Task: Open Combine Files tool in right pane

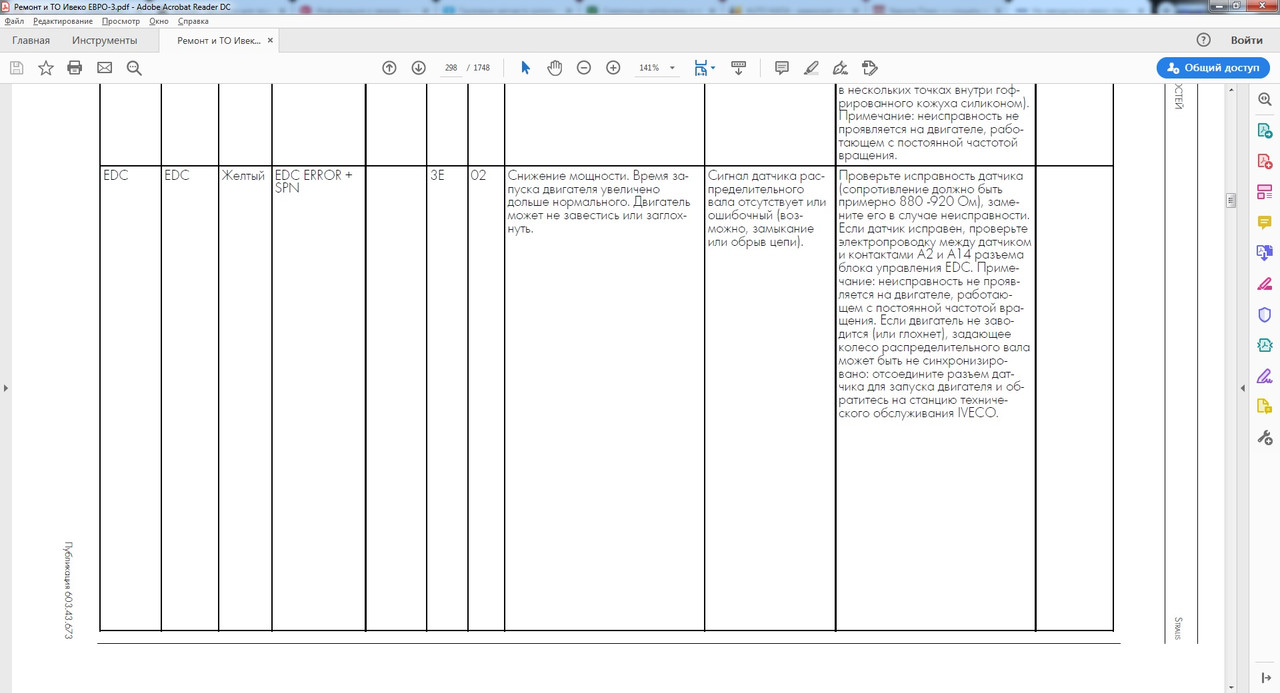Action: pyautogui.click(x=1264, y=253)
